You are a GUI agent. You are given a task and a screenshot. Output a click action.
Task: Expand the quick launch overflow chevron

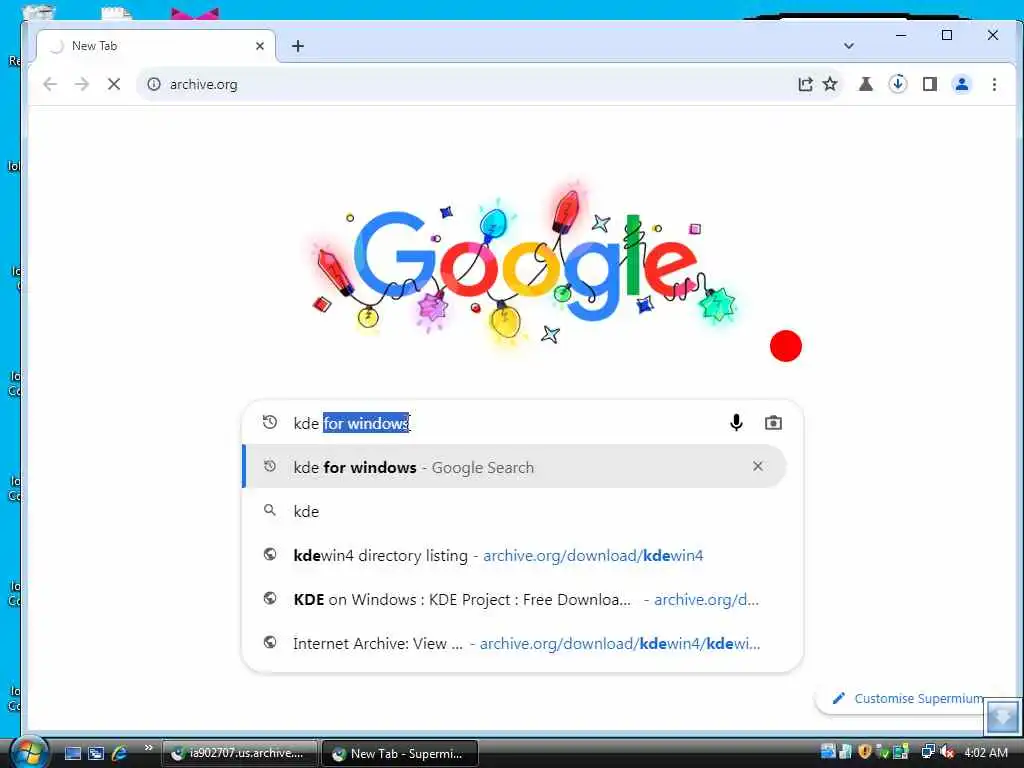tap(148, 748)
